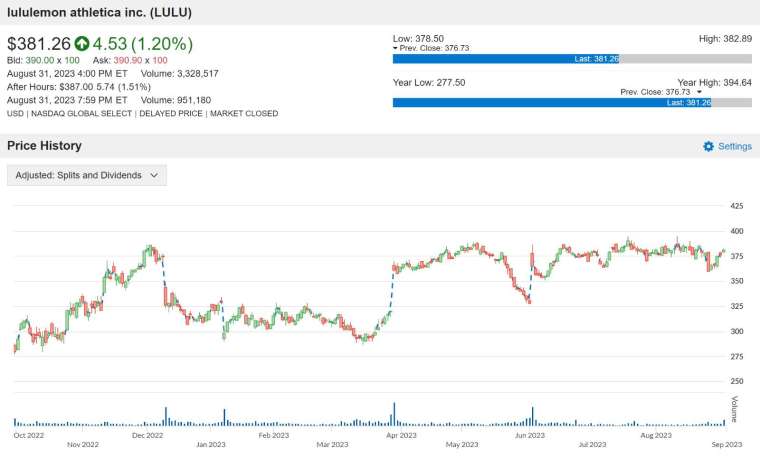
Task: Click the Prev. Close marker under Year High
Action: pyautogui.click(x=661, y=92)
